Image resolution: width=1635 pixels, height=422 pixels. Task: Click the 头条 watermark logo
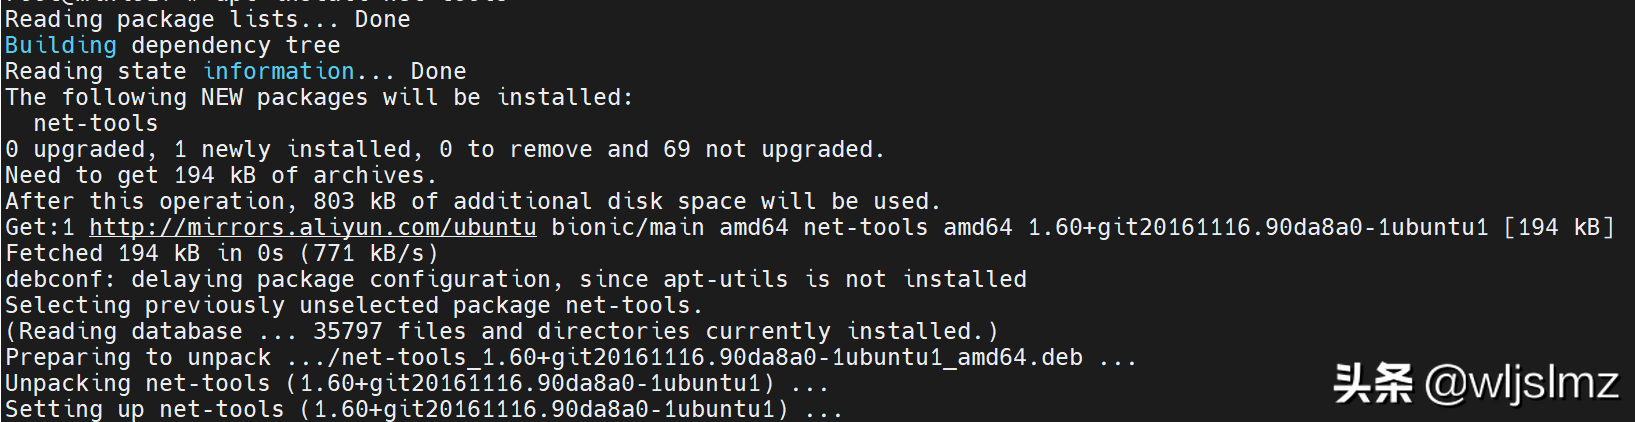(1372, 385)
